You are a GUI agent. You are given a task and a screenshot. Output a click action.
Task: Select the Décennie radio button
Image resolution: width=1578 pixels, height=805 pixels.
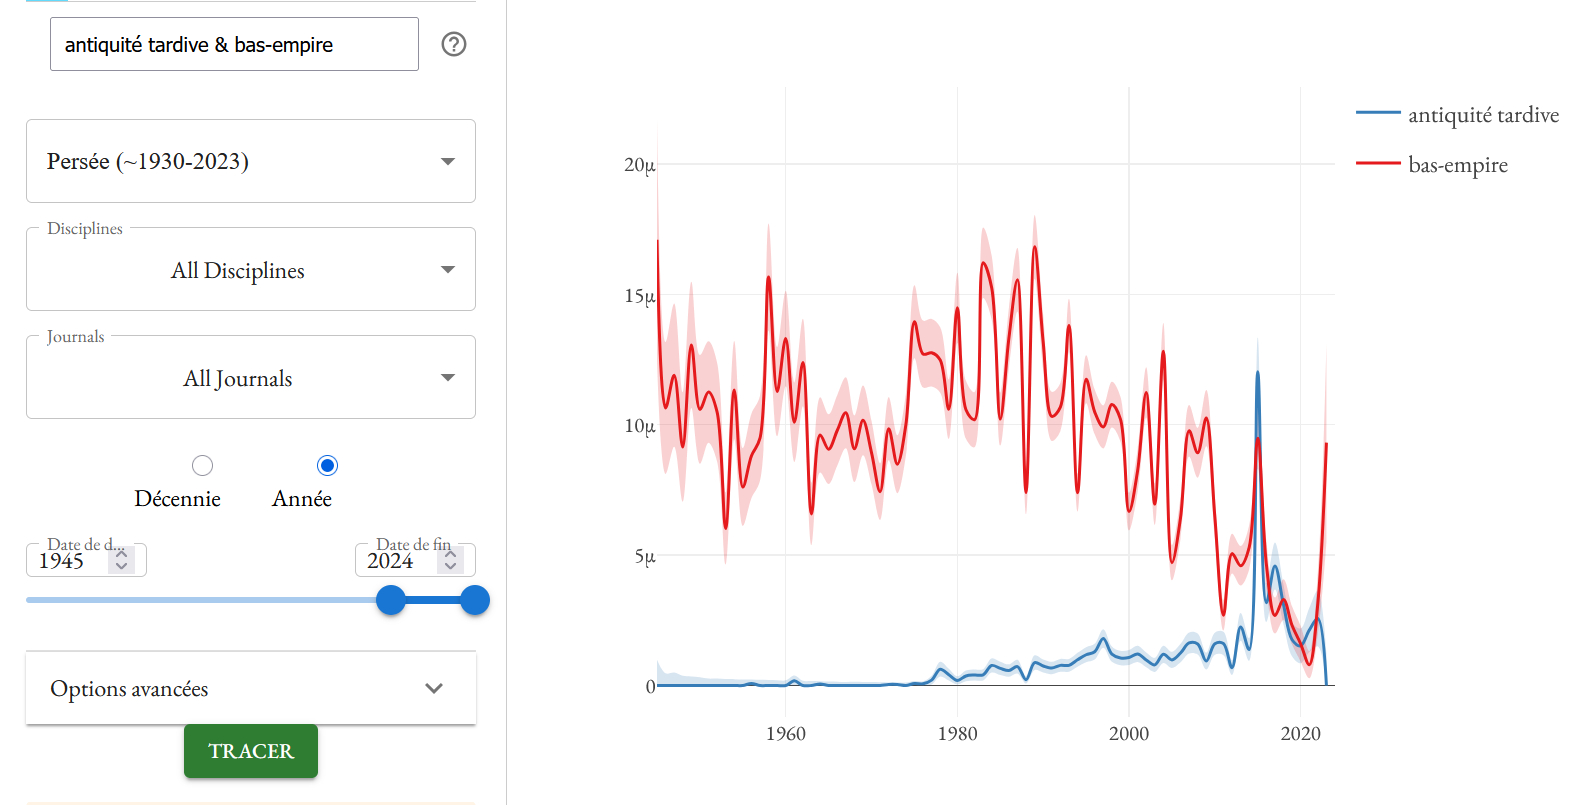click(203, 466)
